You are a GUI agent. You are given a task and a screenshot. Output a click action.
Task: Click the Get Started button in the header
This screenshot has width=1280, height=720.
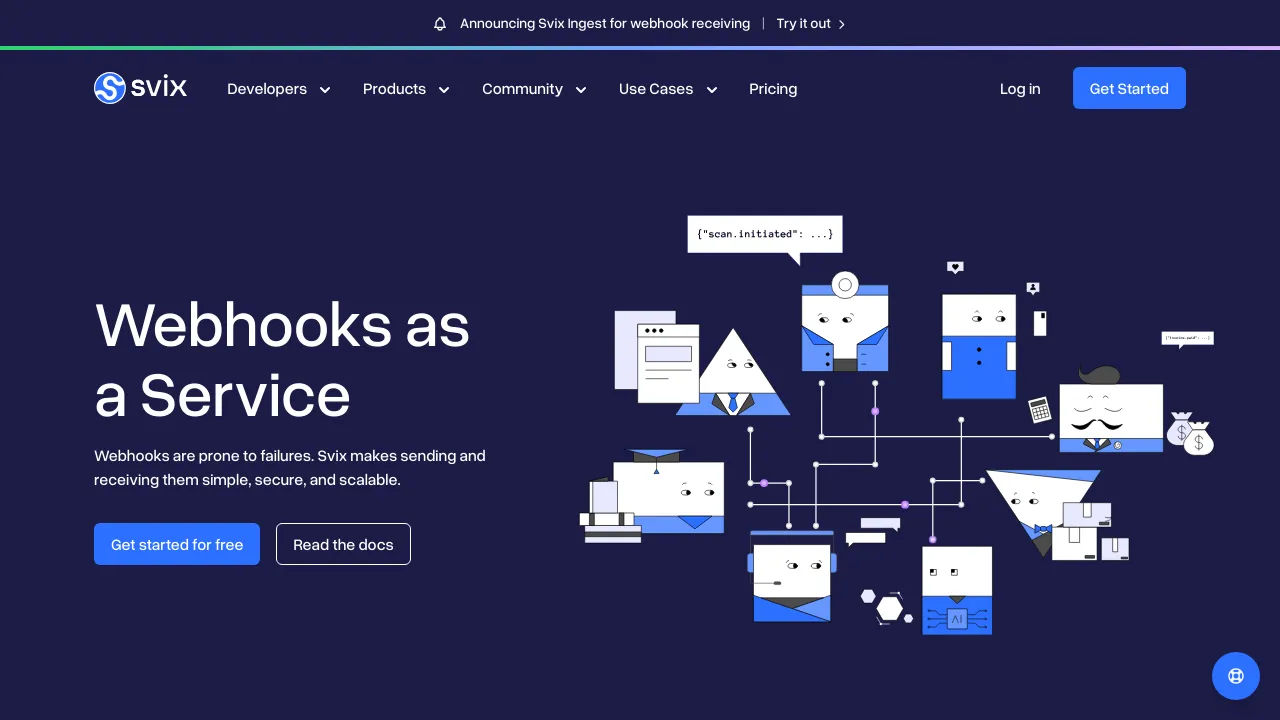(x=1129, y=88)
